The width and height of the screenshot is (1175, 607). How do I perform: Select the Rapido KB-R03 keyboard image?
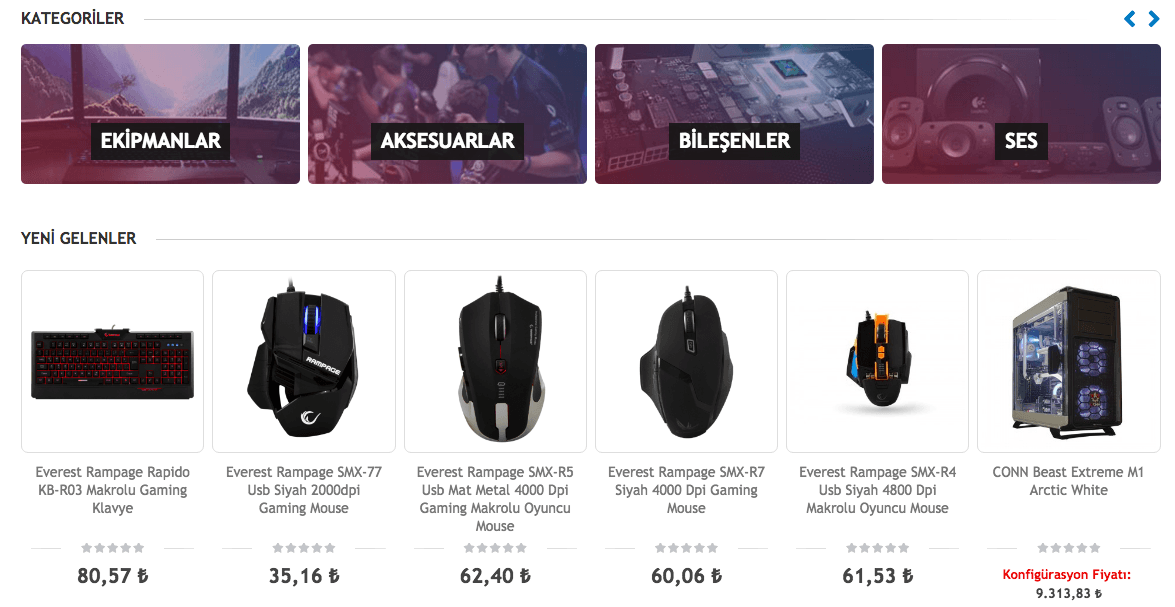(x=112, y=362)
